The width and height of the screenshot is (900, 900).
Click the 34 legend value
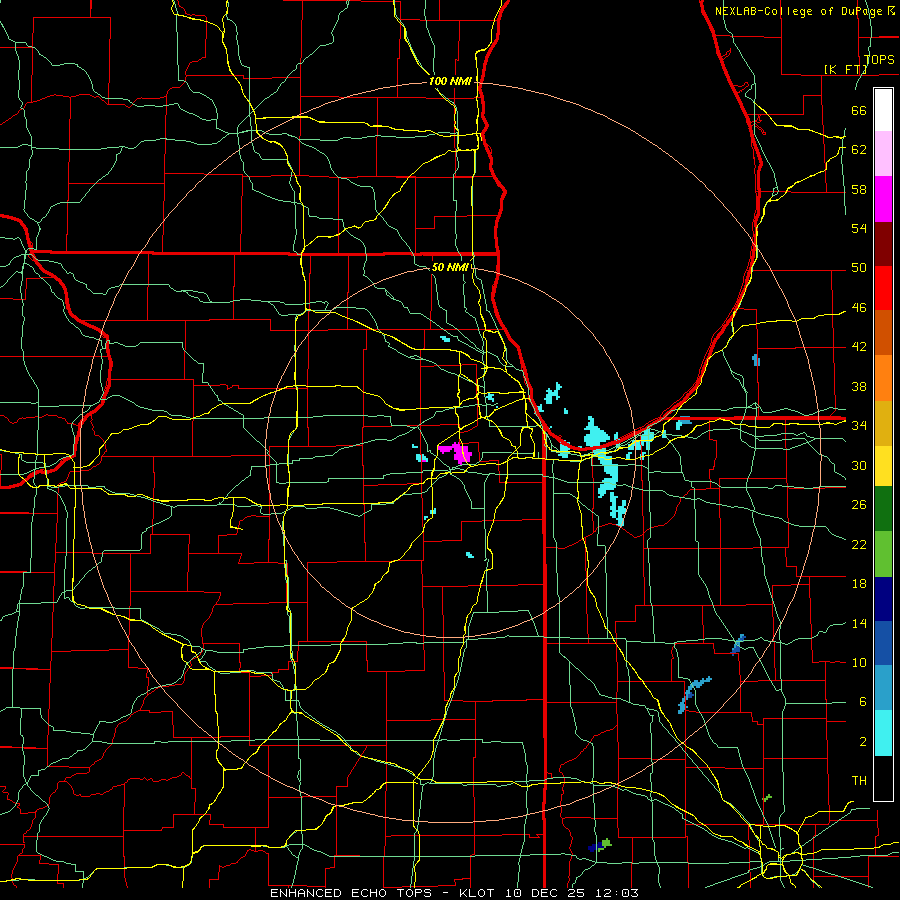(859, 426)
